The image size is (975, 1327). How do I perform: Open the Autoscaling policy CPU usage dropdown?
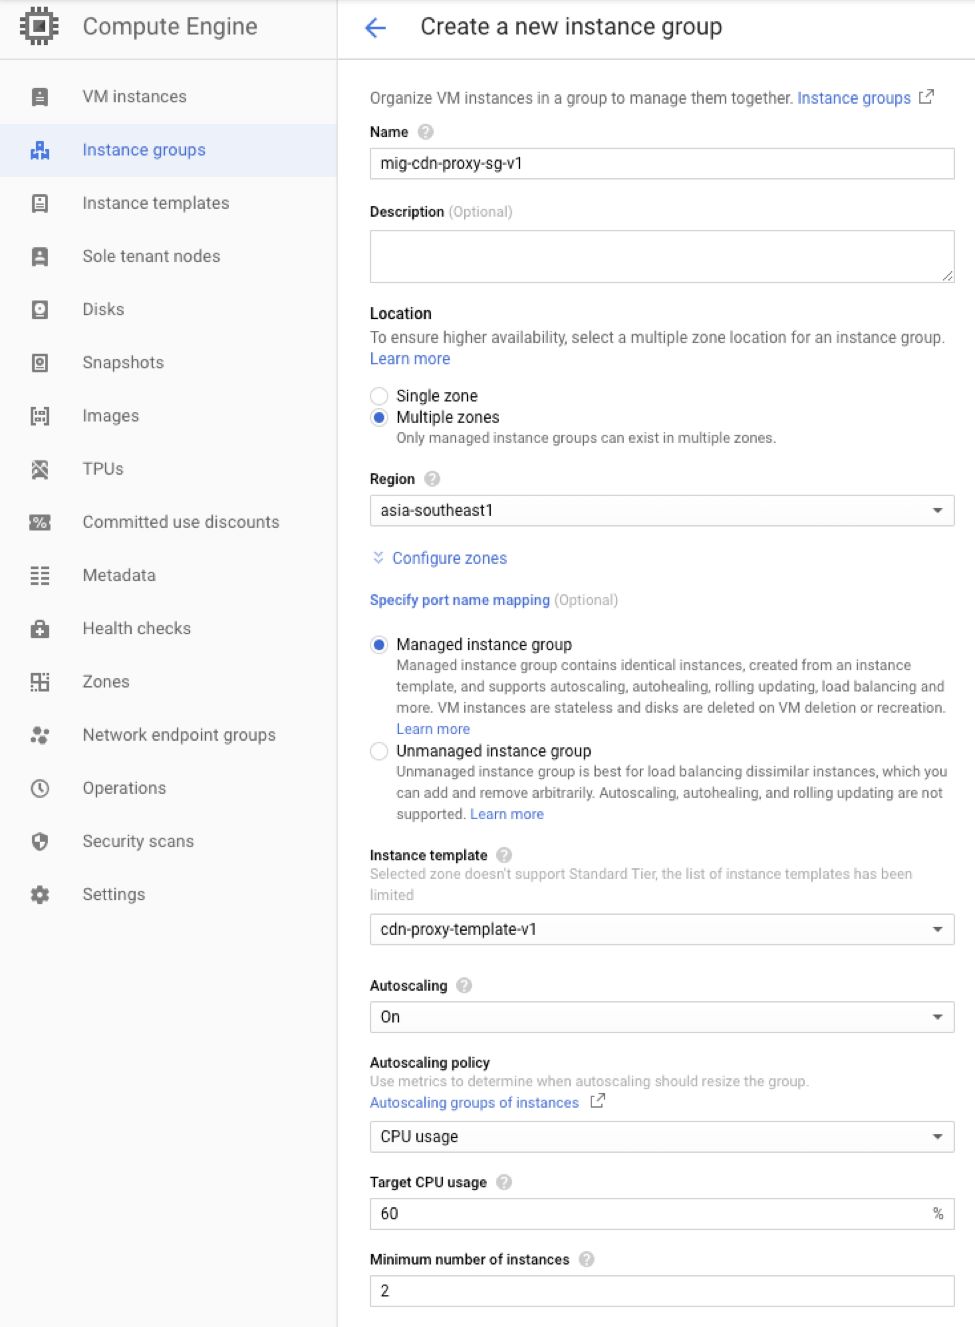(661, 1137)
